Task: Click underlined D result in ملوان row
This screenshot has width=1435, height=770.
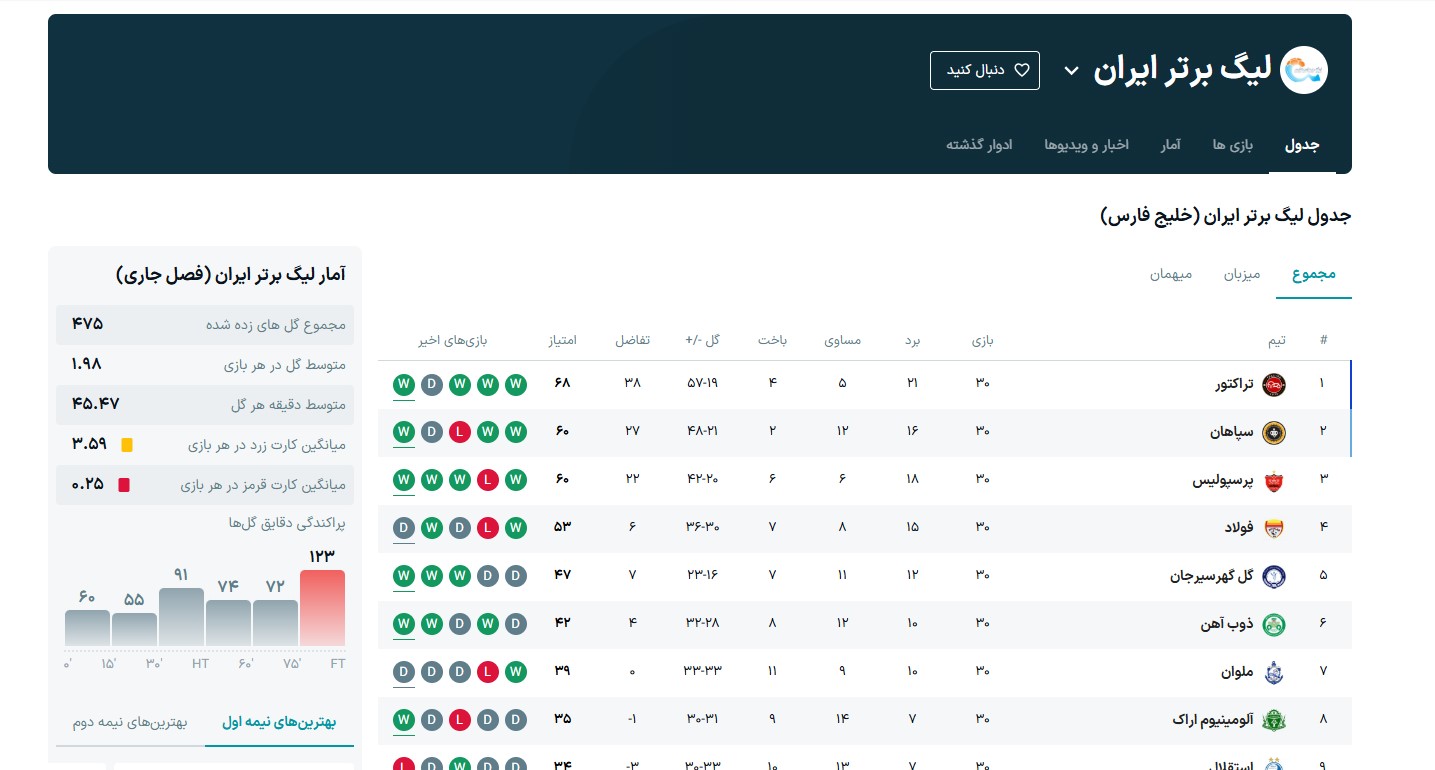Action: tap(404, 672)
